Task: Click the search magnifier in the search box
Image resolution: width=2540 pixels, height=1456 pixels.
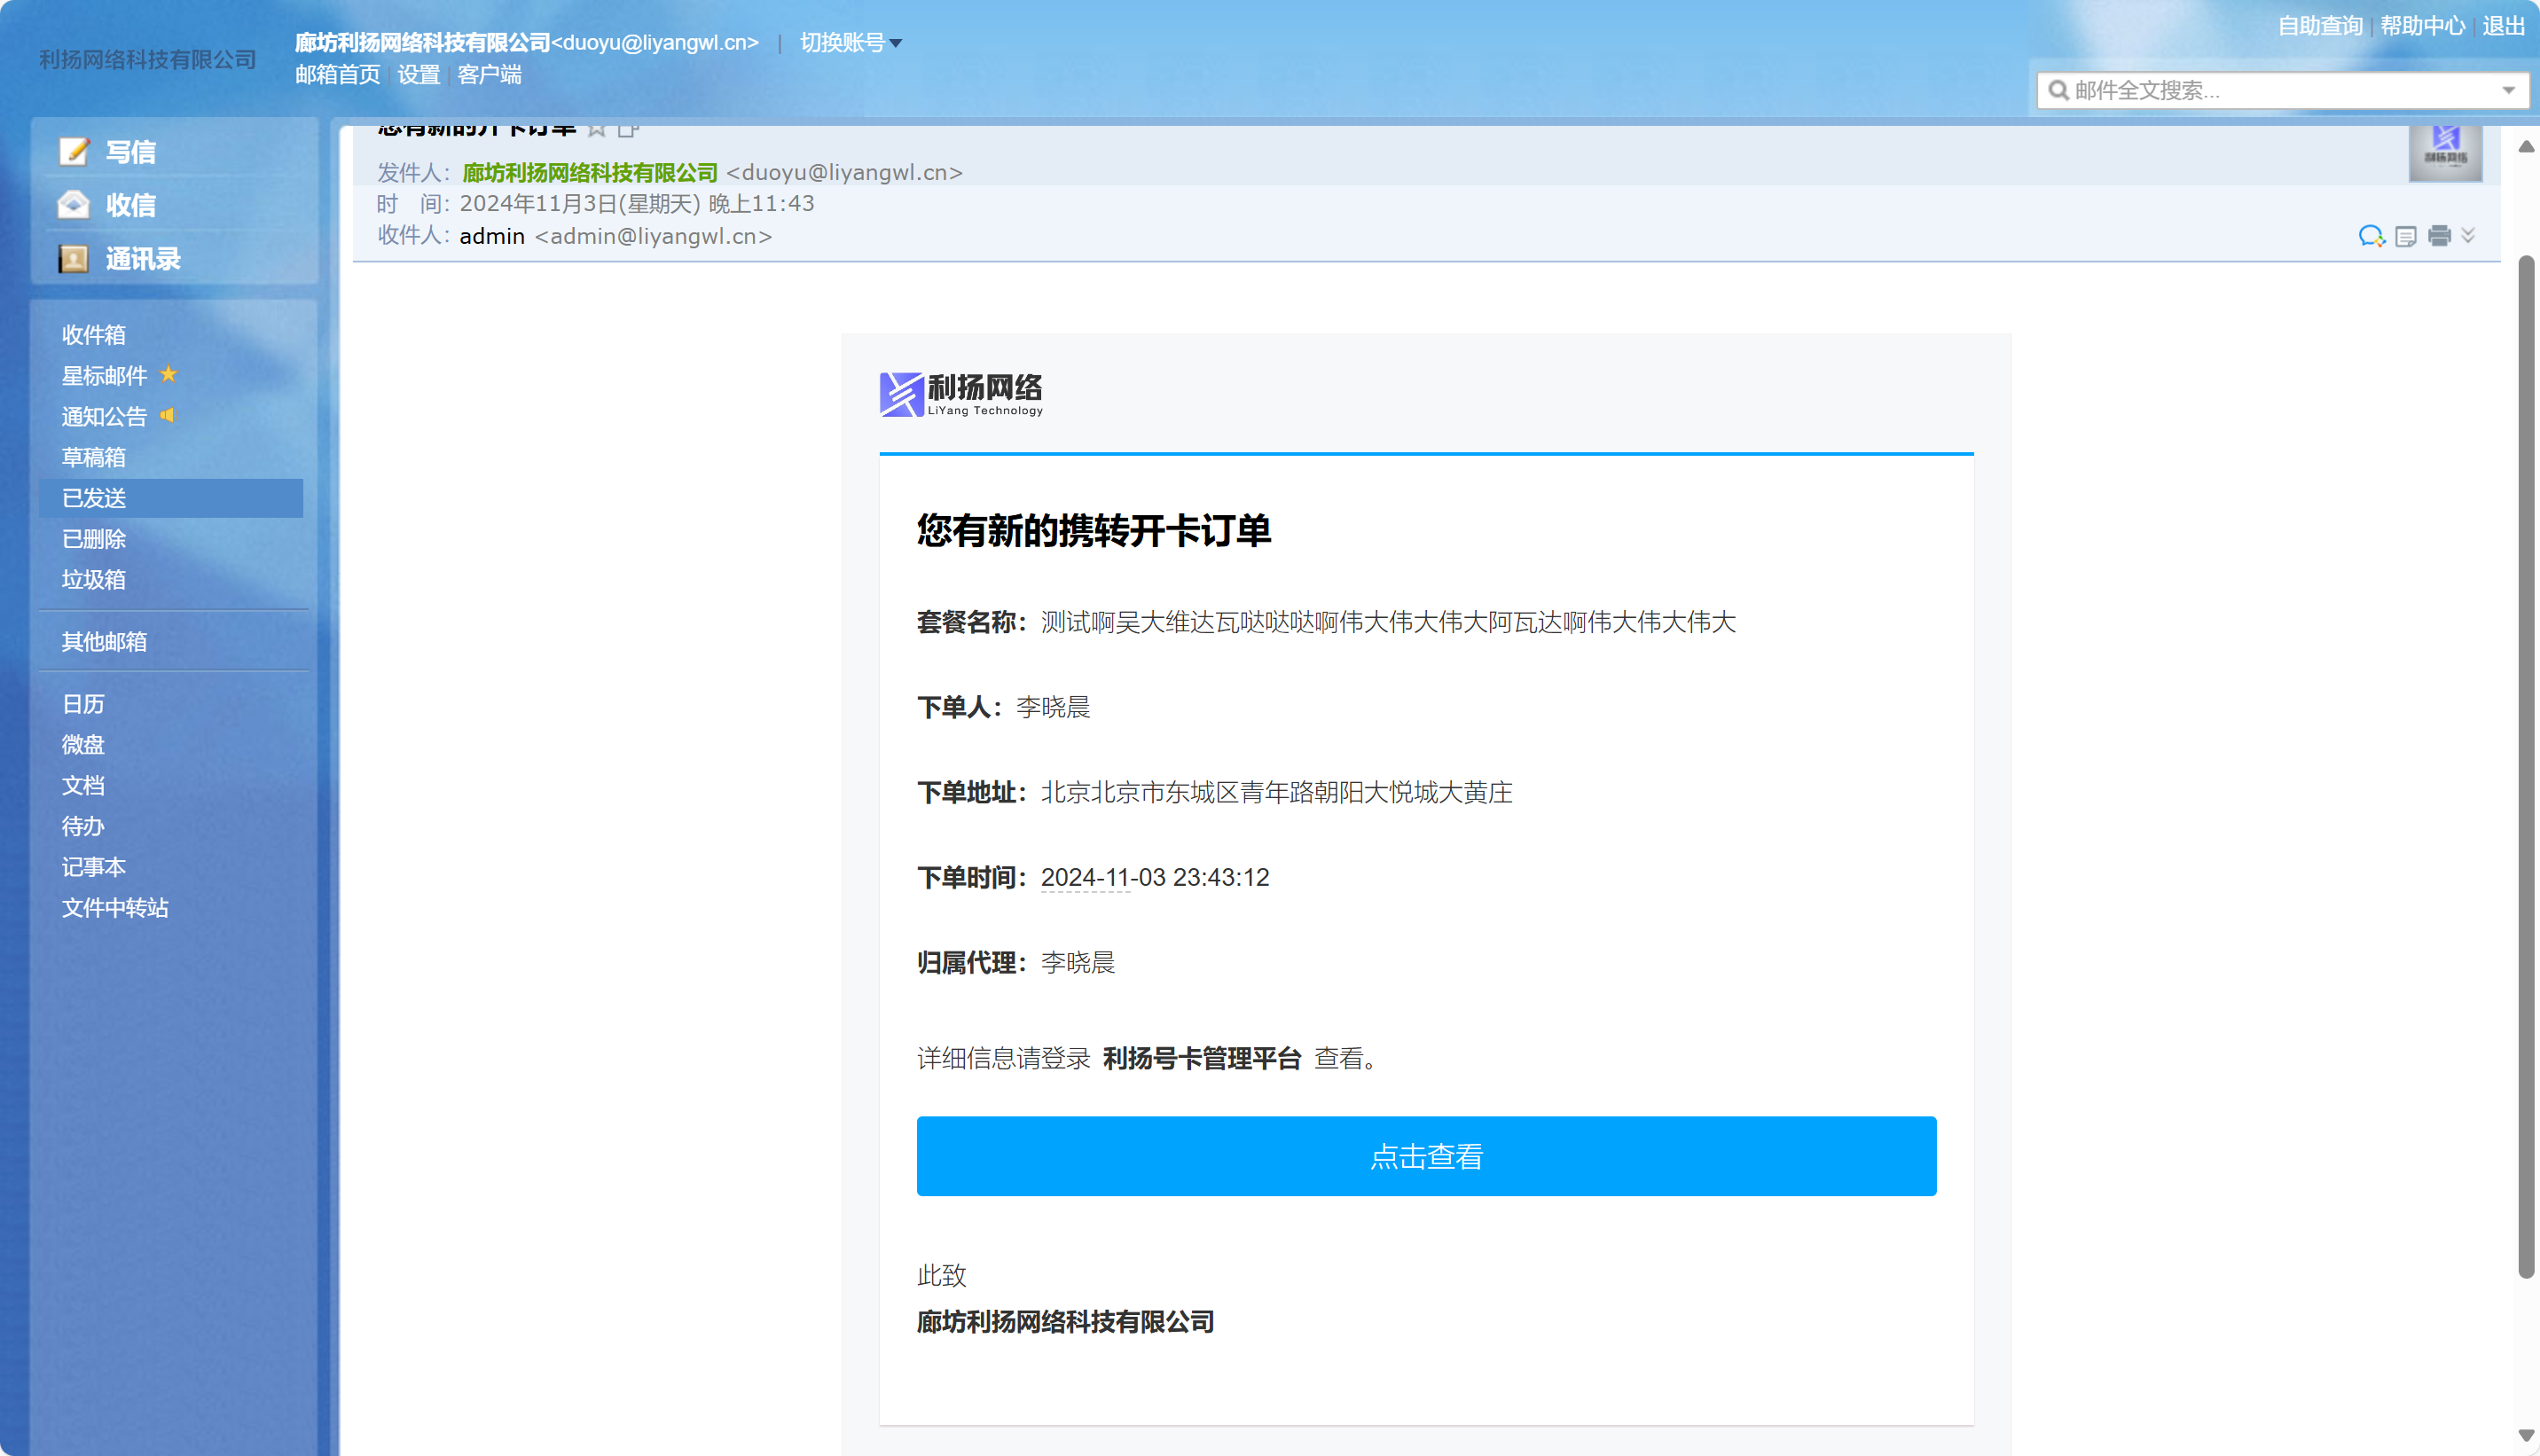Action: (x=2059, y=90)
